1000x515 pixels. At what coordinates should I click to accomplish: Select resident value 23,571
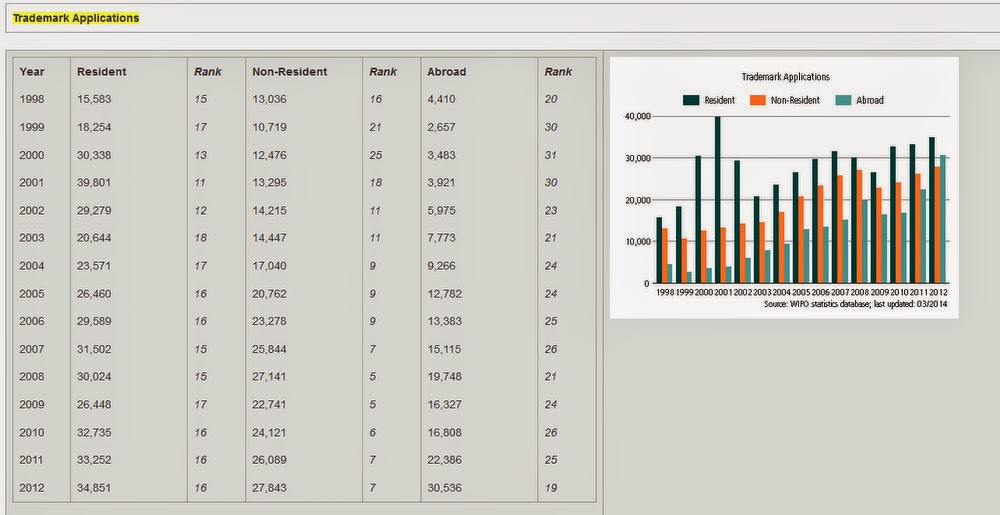pyautogui.click(x=94, y=266)
